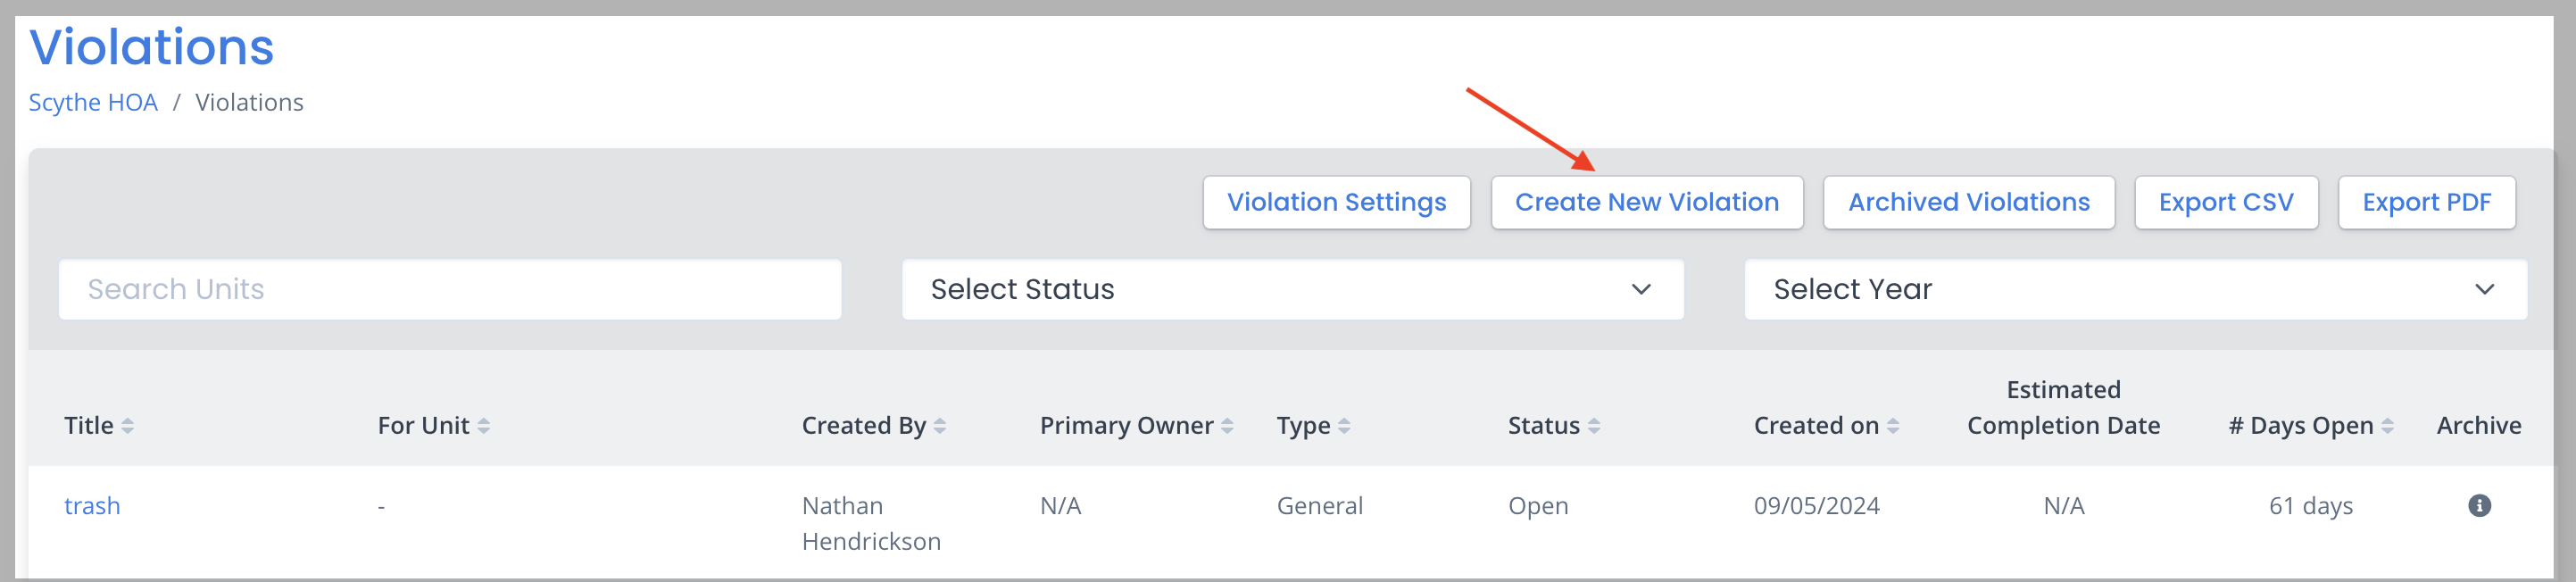
Task: Go to Scythe HOA breadcrumb link
Action: [93, 103]
